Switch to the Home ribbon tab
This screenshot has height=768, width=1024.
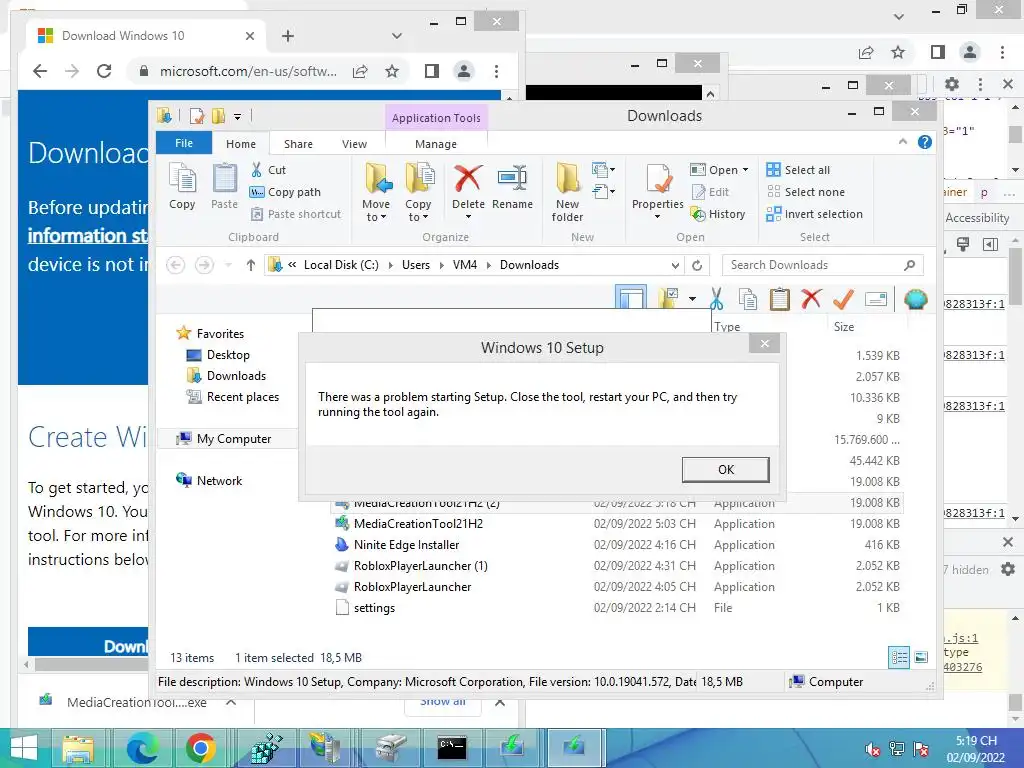click(x=241, y=144)
